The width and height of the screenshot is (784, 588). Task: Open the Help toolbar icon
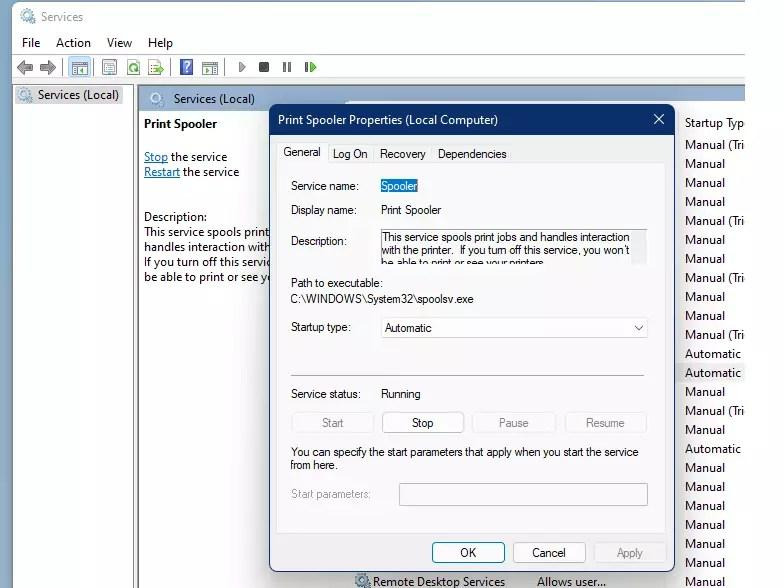click(x=186, y=67)
